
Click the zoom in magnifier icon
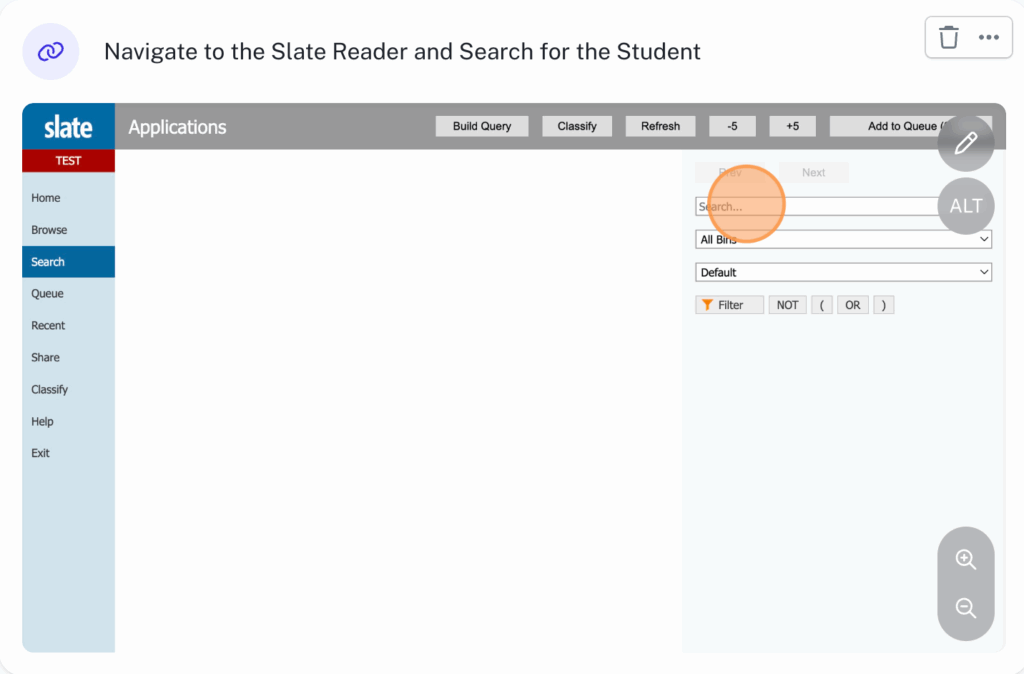point(965,560)
